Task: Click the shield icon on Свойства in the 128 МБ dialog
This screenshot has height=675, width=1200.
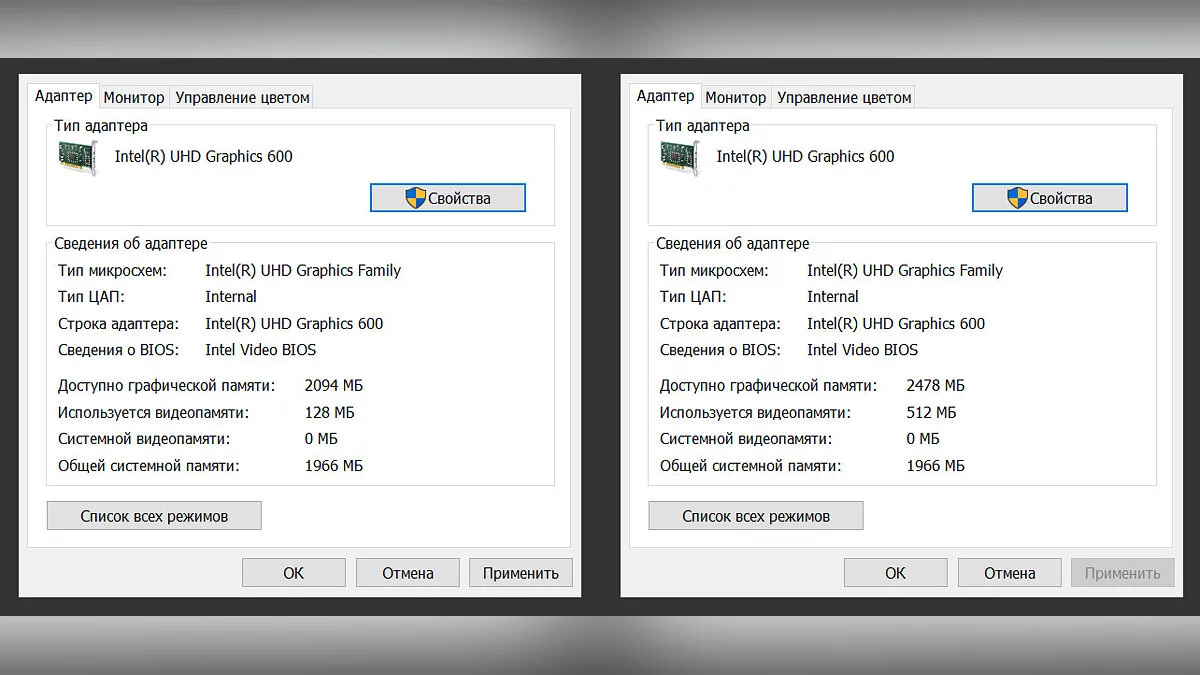Action: click(415, 198)
